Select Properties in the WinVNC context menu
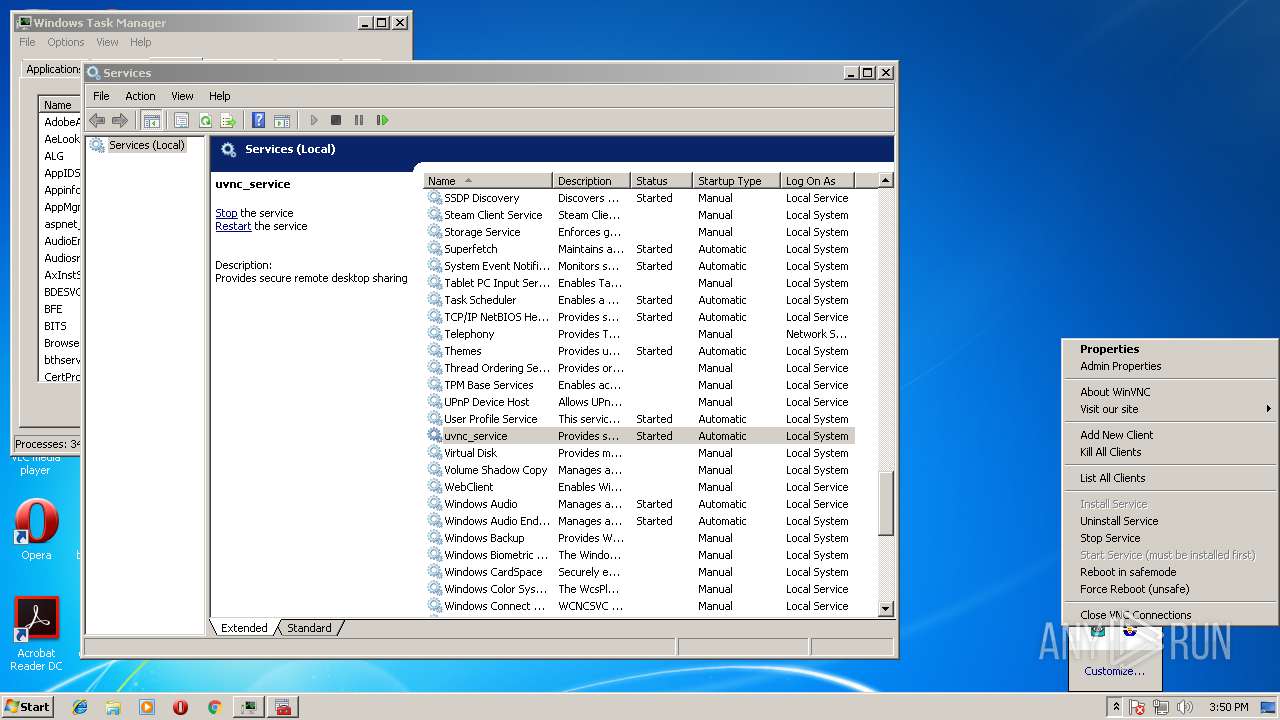Image resolution: width=1280 pixels, height=720 pixels. [x=1109, y=349]
